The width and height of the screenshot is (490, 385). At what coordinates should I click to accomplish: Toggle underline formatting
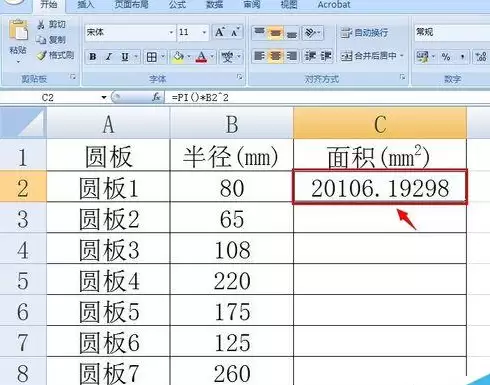[125, 57]
